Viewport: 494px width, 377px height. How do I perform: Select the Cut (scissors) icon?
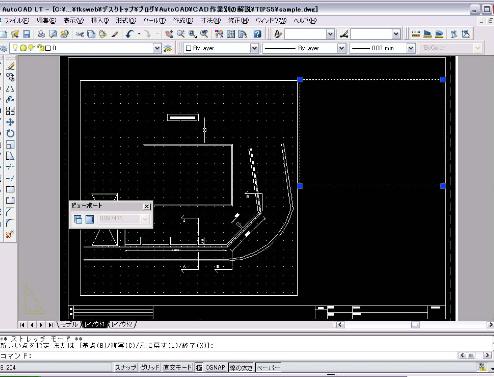pos(79,34)
